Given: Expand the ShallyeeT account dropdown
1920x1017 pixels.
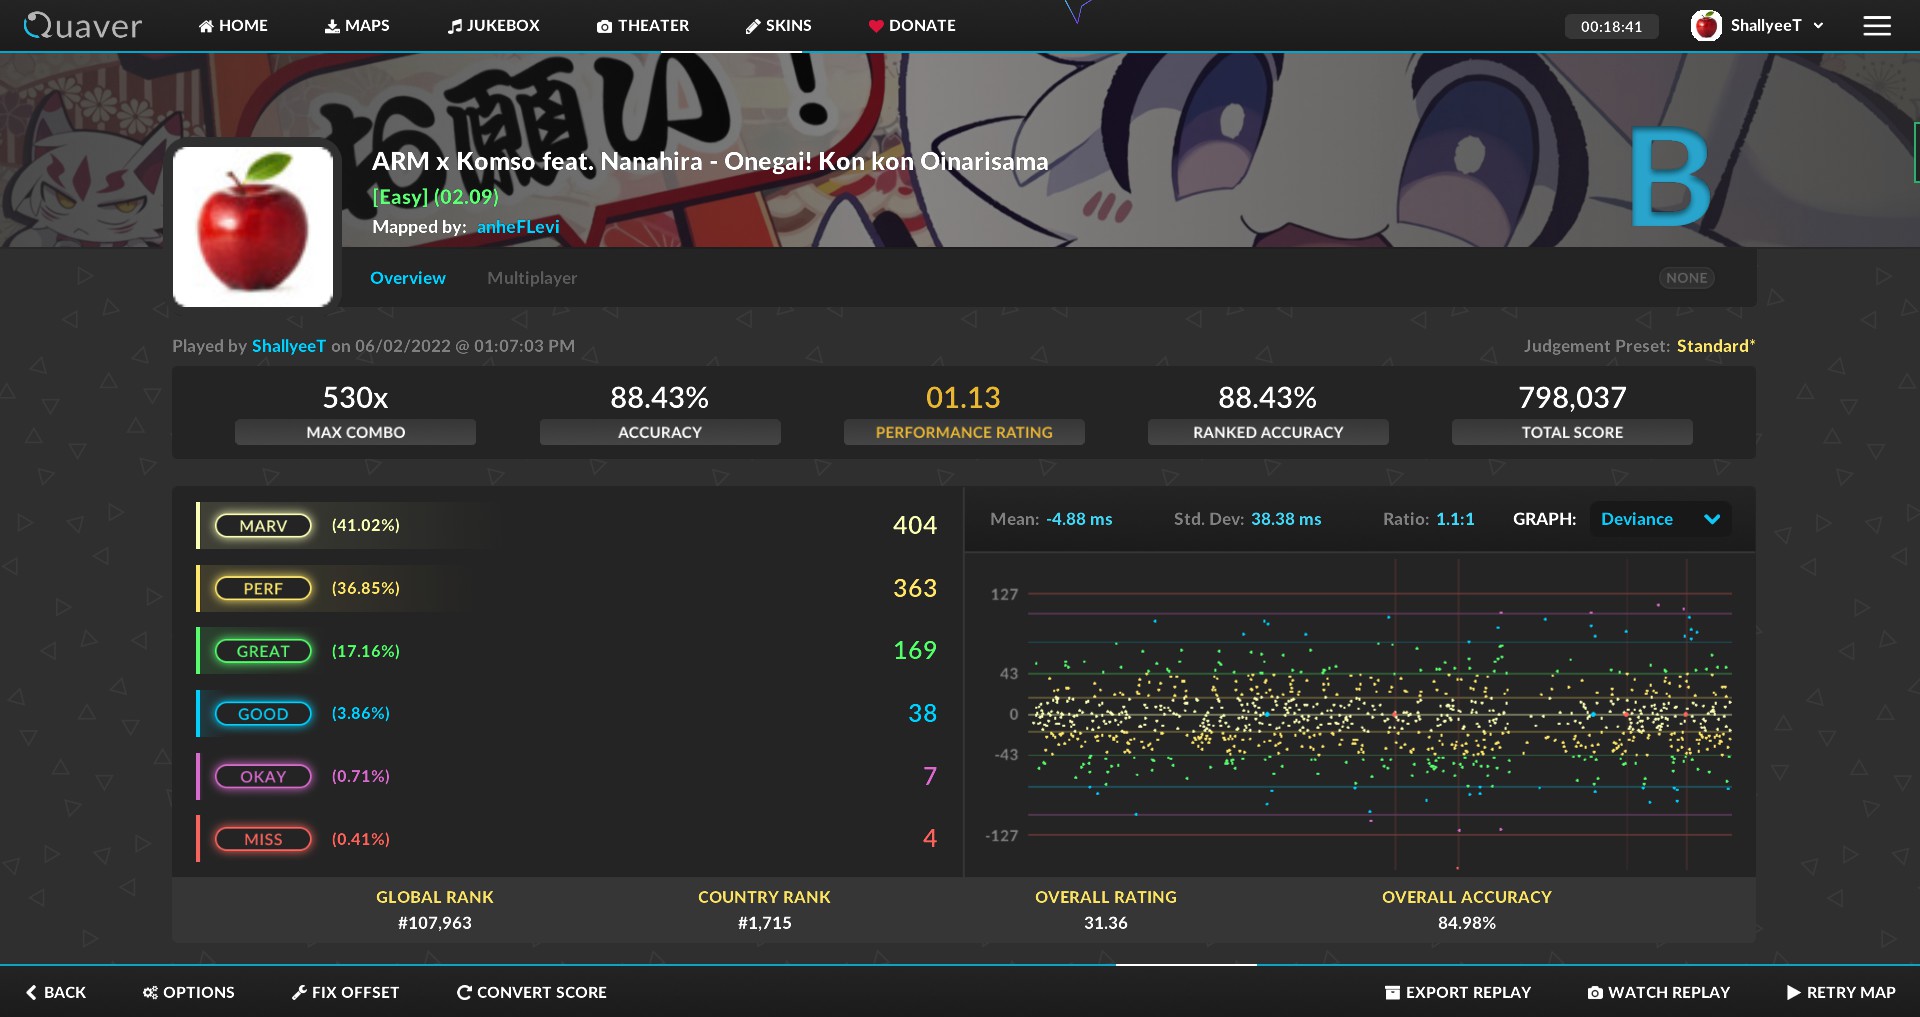Looking at the screenshot, I should (1757, 26).
